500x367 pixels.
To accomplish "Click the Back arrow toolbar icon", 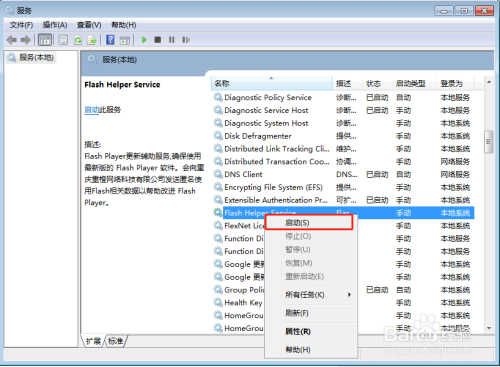I will pyautogui.click(x=12, y=40).
